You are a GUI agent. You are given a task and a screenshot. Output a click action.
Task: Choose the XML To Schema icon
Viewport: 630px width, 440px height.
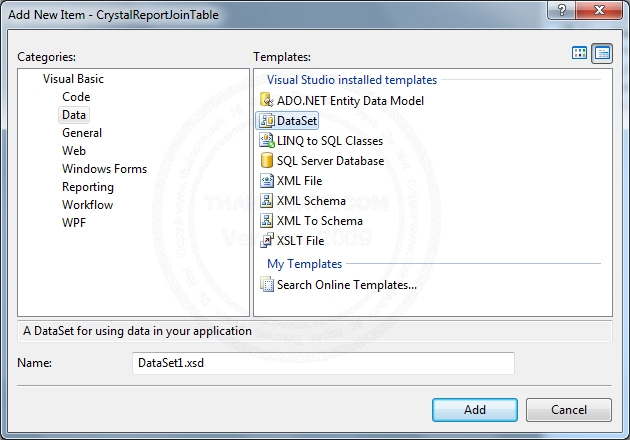click(267, 221)
